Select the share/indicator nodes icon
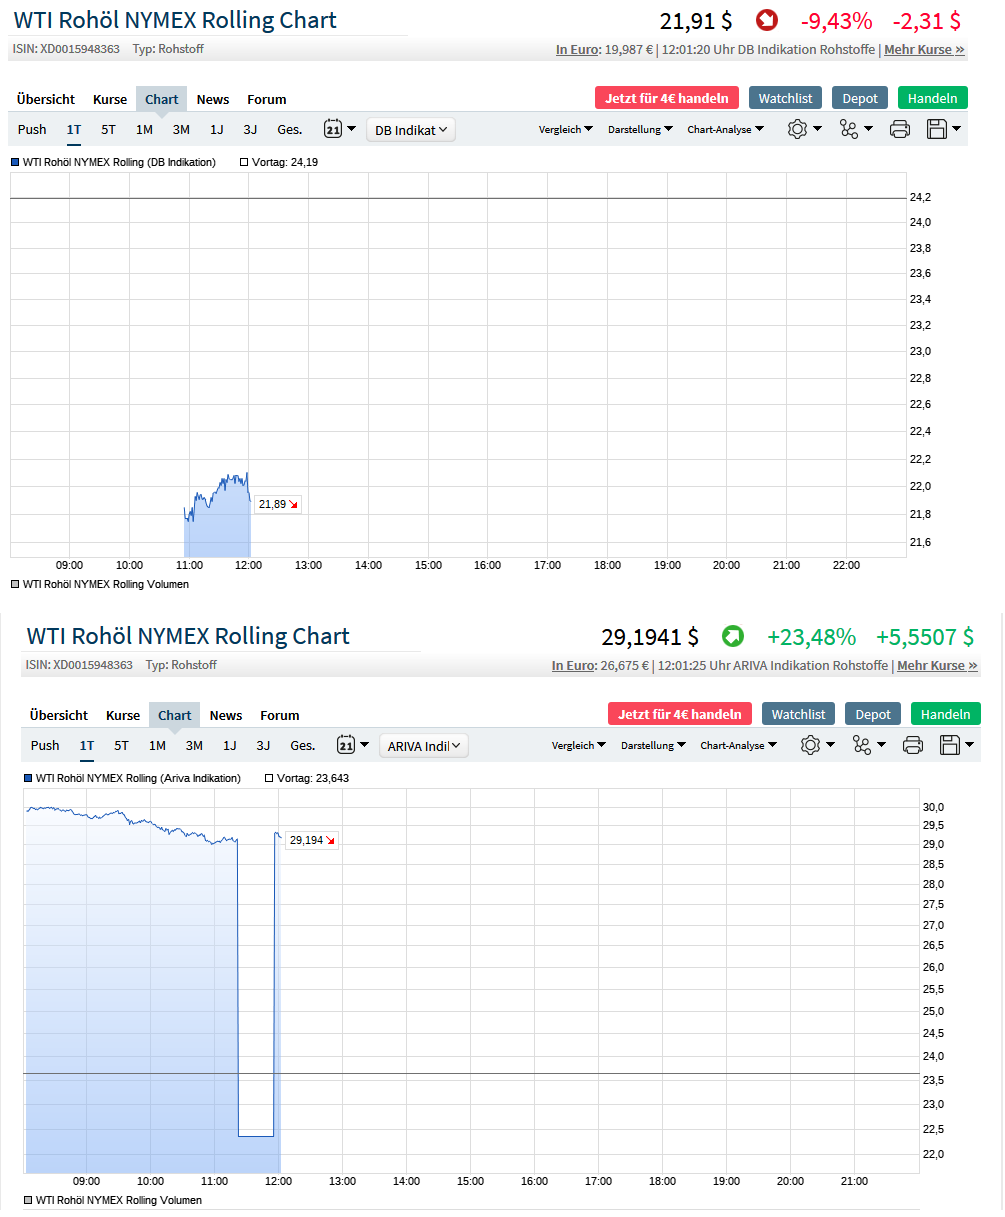This screenshot has height=1217, width=1005. coord(850,129)
